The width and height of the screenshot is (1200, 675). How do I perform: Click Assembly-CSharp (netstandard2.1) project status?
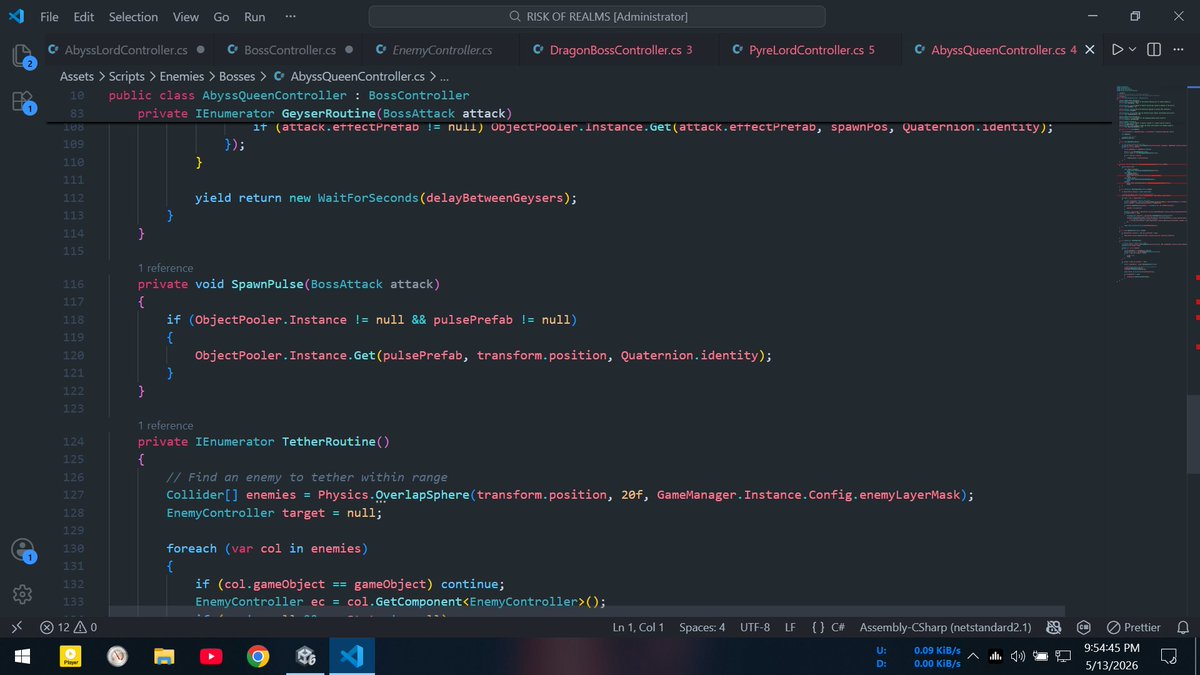[946, 627]
